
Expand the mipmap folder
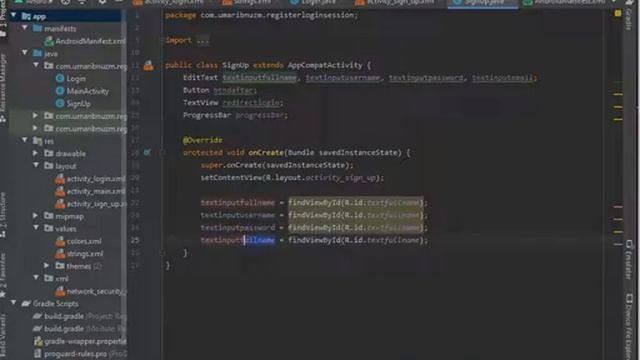pyautogui.click(x=36, y=216)
